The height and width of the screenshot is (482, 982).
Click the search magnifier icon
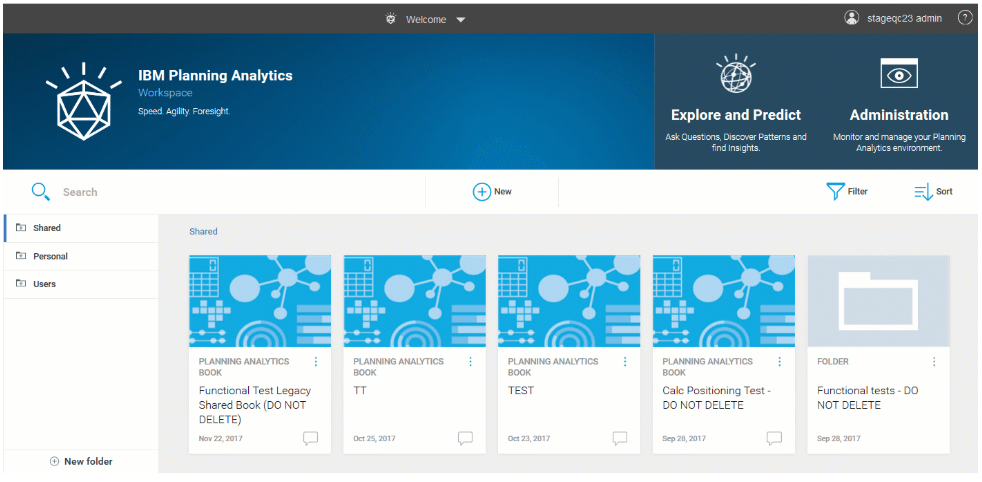click(x=41, y=192)
